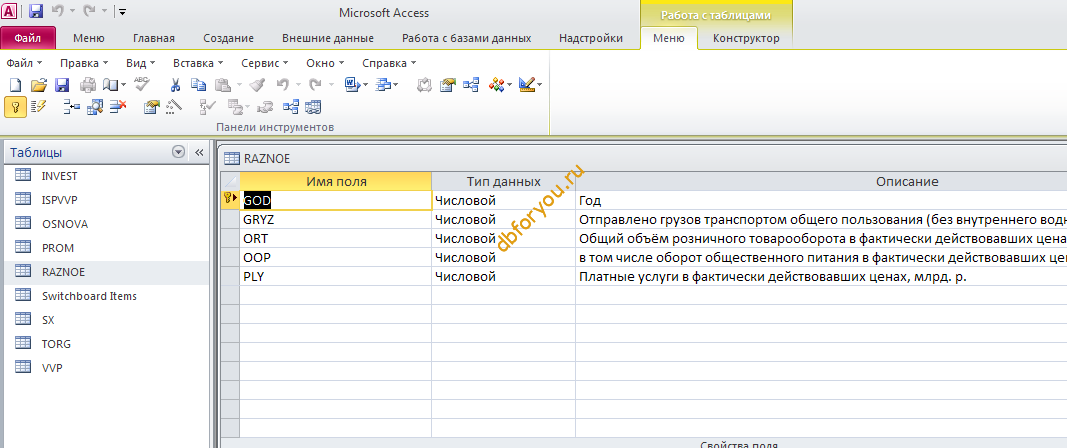Screen dimensions: 1067x448
Task: Create a new database with the New icon
Action: coord(15,85)
